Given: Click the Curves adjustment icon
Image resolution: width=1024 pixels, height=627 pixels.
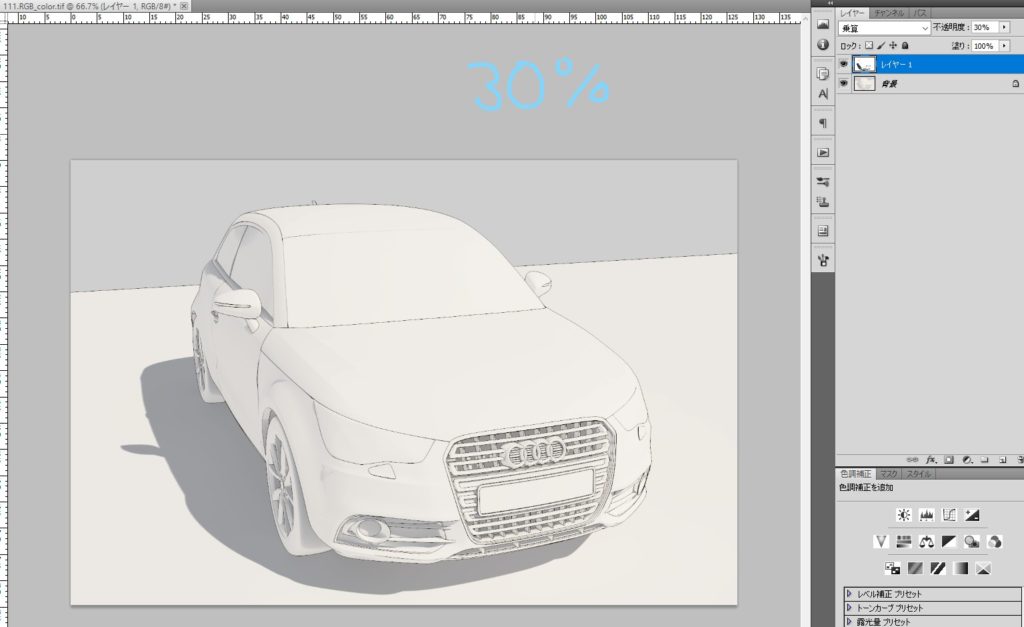Looking at the screenshot, I should click(x=948, y=515).
